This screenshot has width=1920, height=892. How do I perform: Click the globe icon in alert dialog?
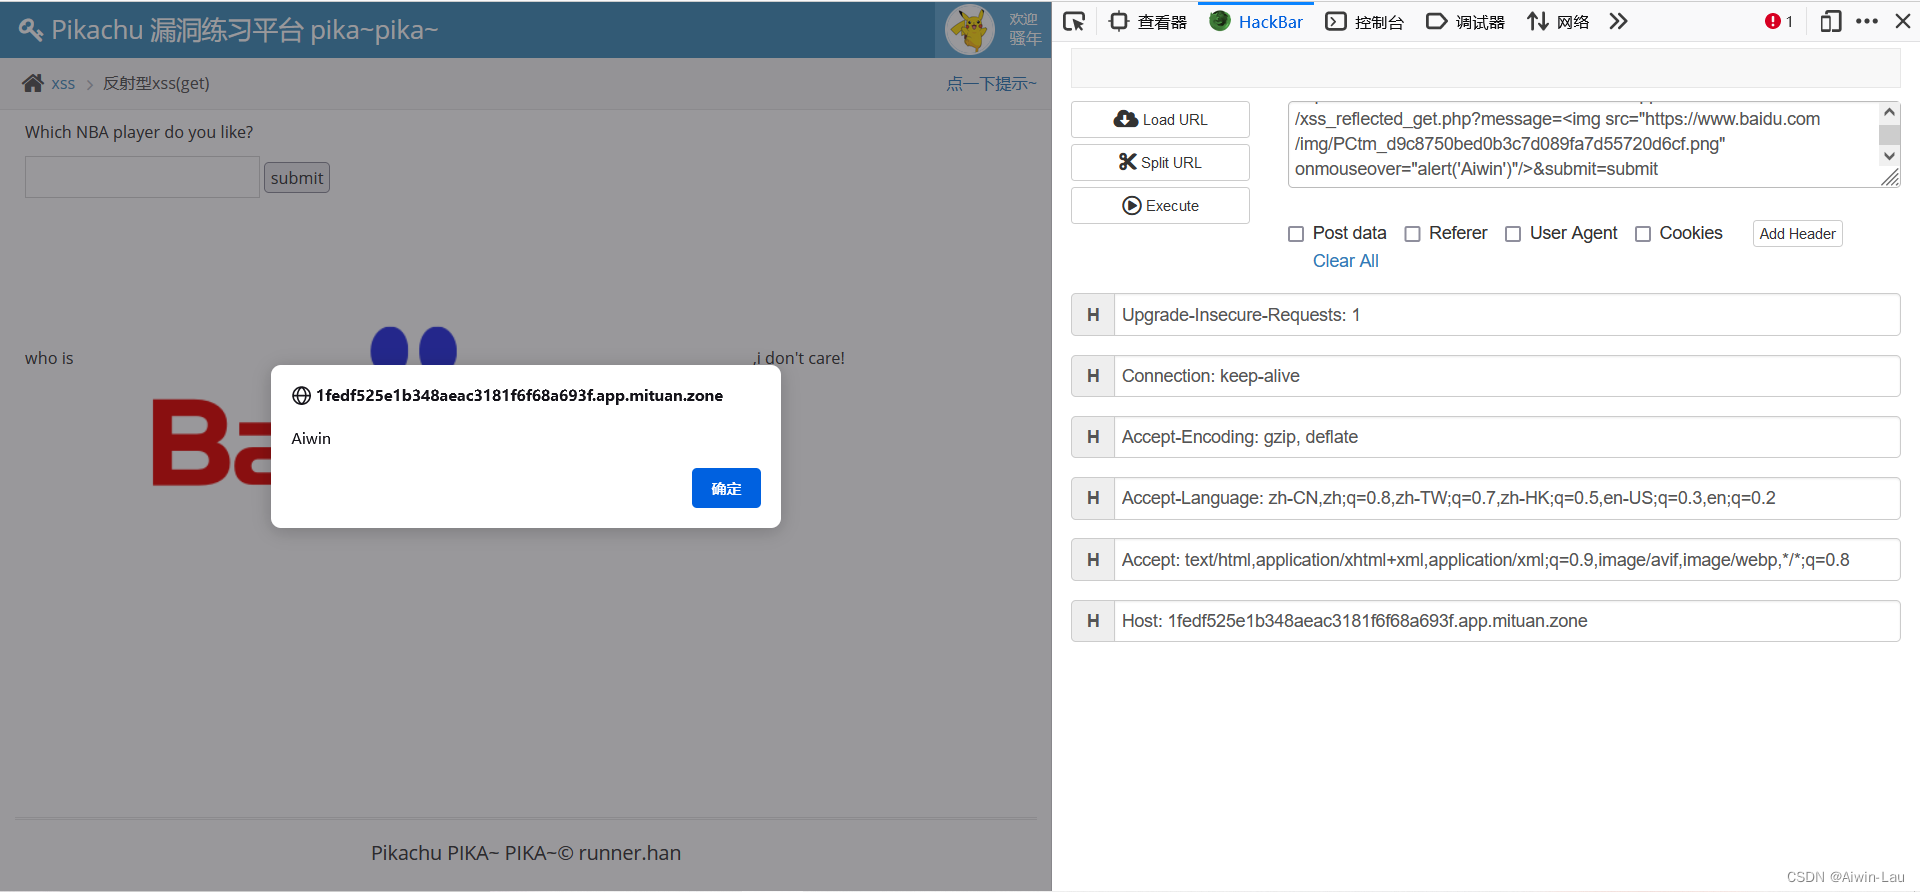pos(301,396)
